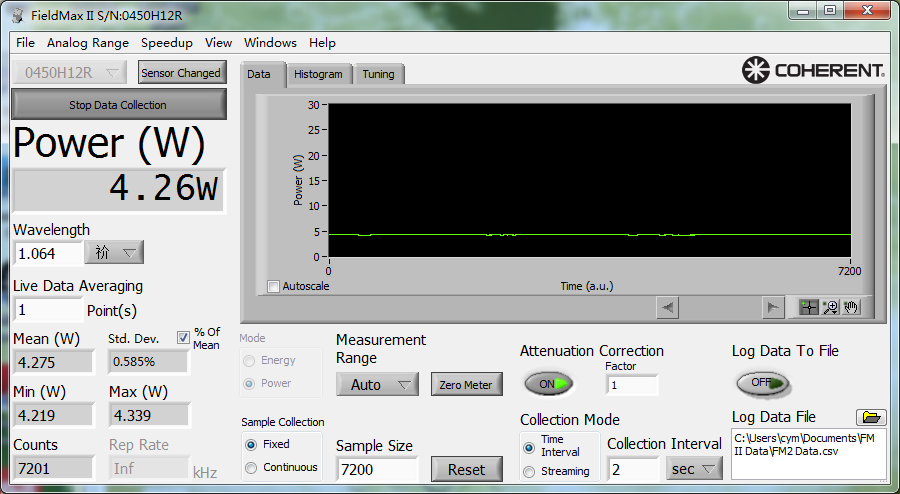Viewport: 900px width, 494px height.
Task: Select the Power mode radio button
Action: point(249,384)
